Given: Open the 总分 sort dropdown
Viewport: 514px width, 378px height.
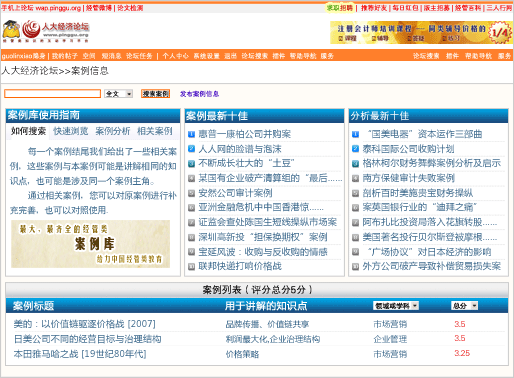Looking at the screenshot, I should tap(464, 306).
